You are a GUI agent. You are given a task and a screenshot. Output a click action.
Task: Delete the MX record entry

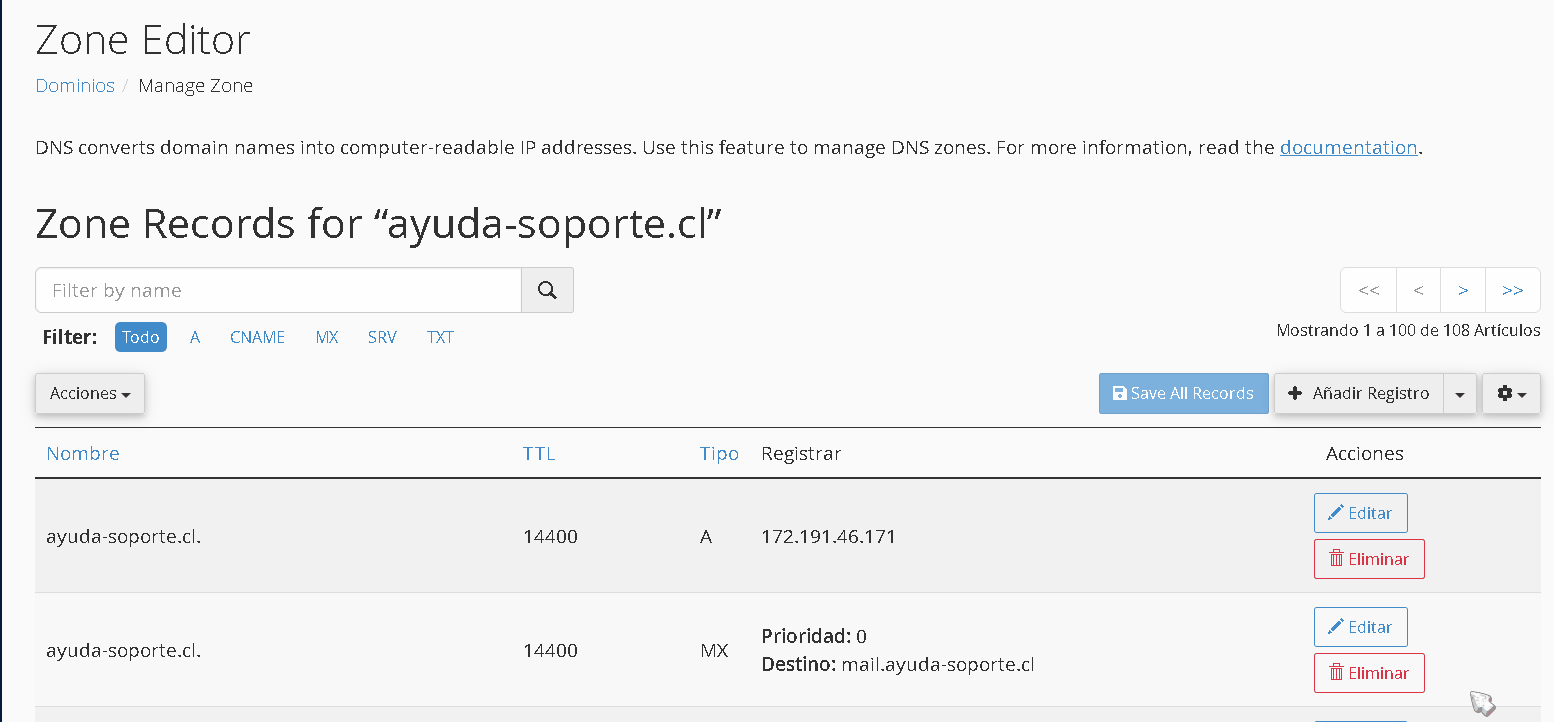coord(1369,673)
